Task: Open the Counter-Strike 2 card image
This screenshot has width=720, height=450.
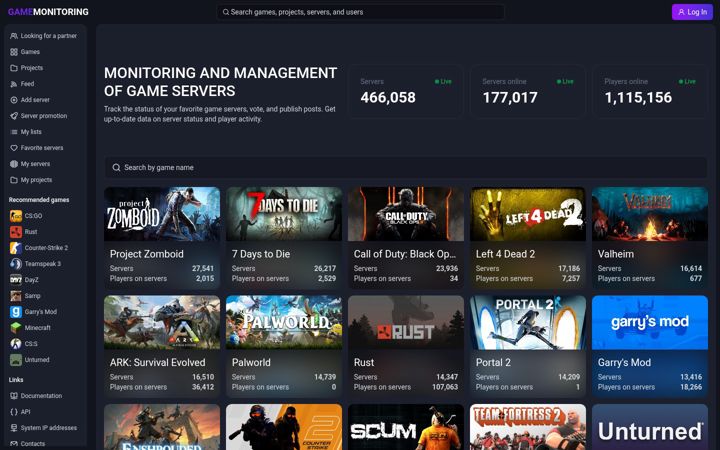Action: click(284, 427)
